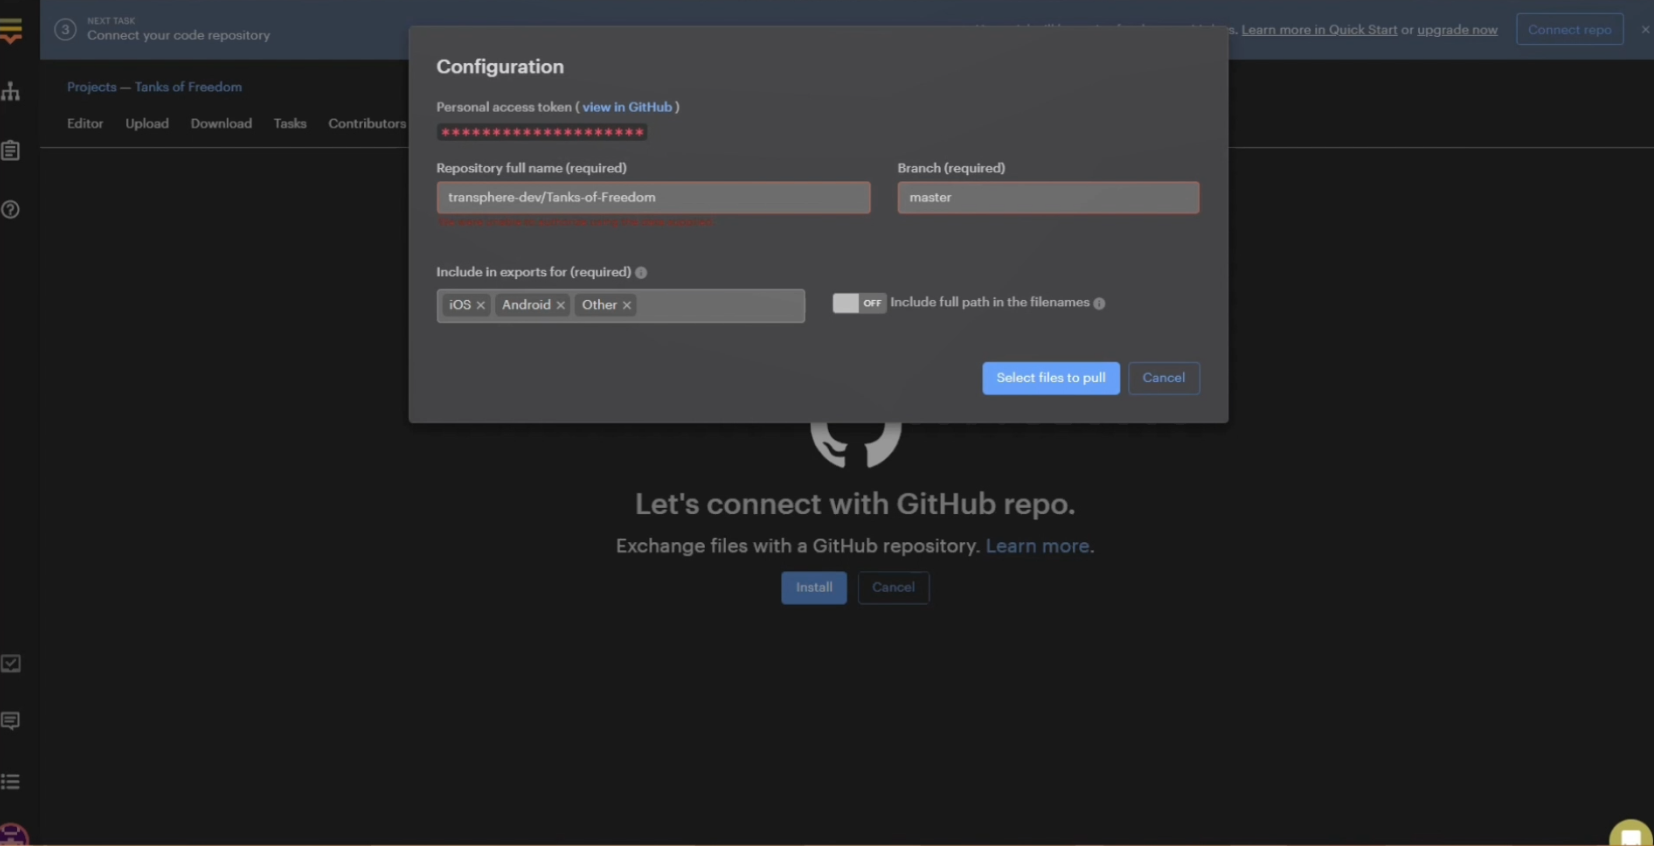
Task: Remove the Other tag from exports
Action: [627, 305]
